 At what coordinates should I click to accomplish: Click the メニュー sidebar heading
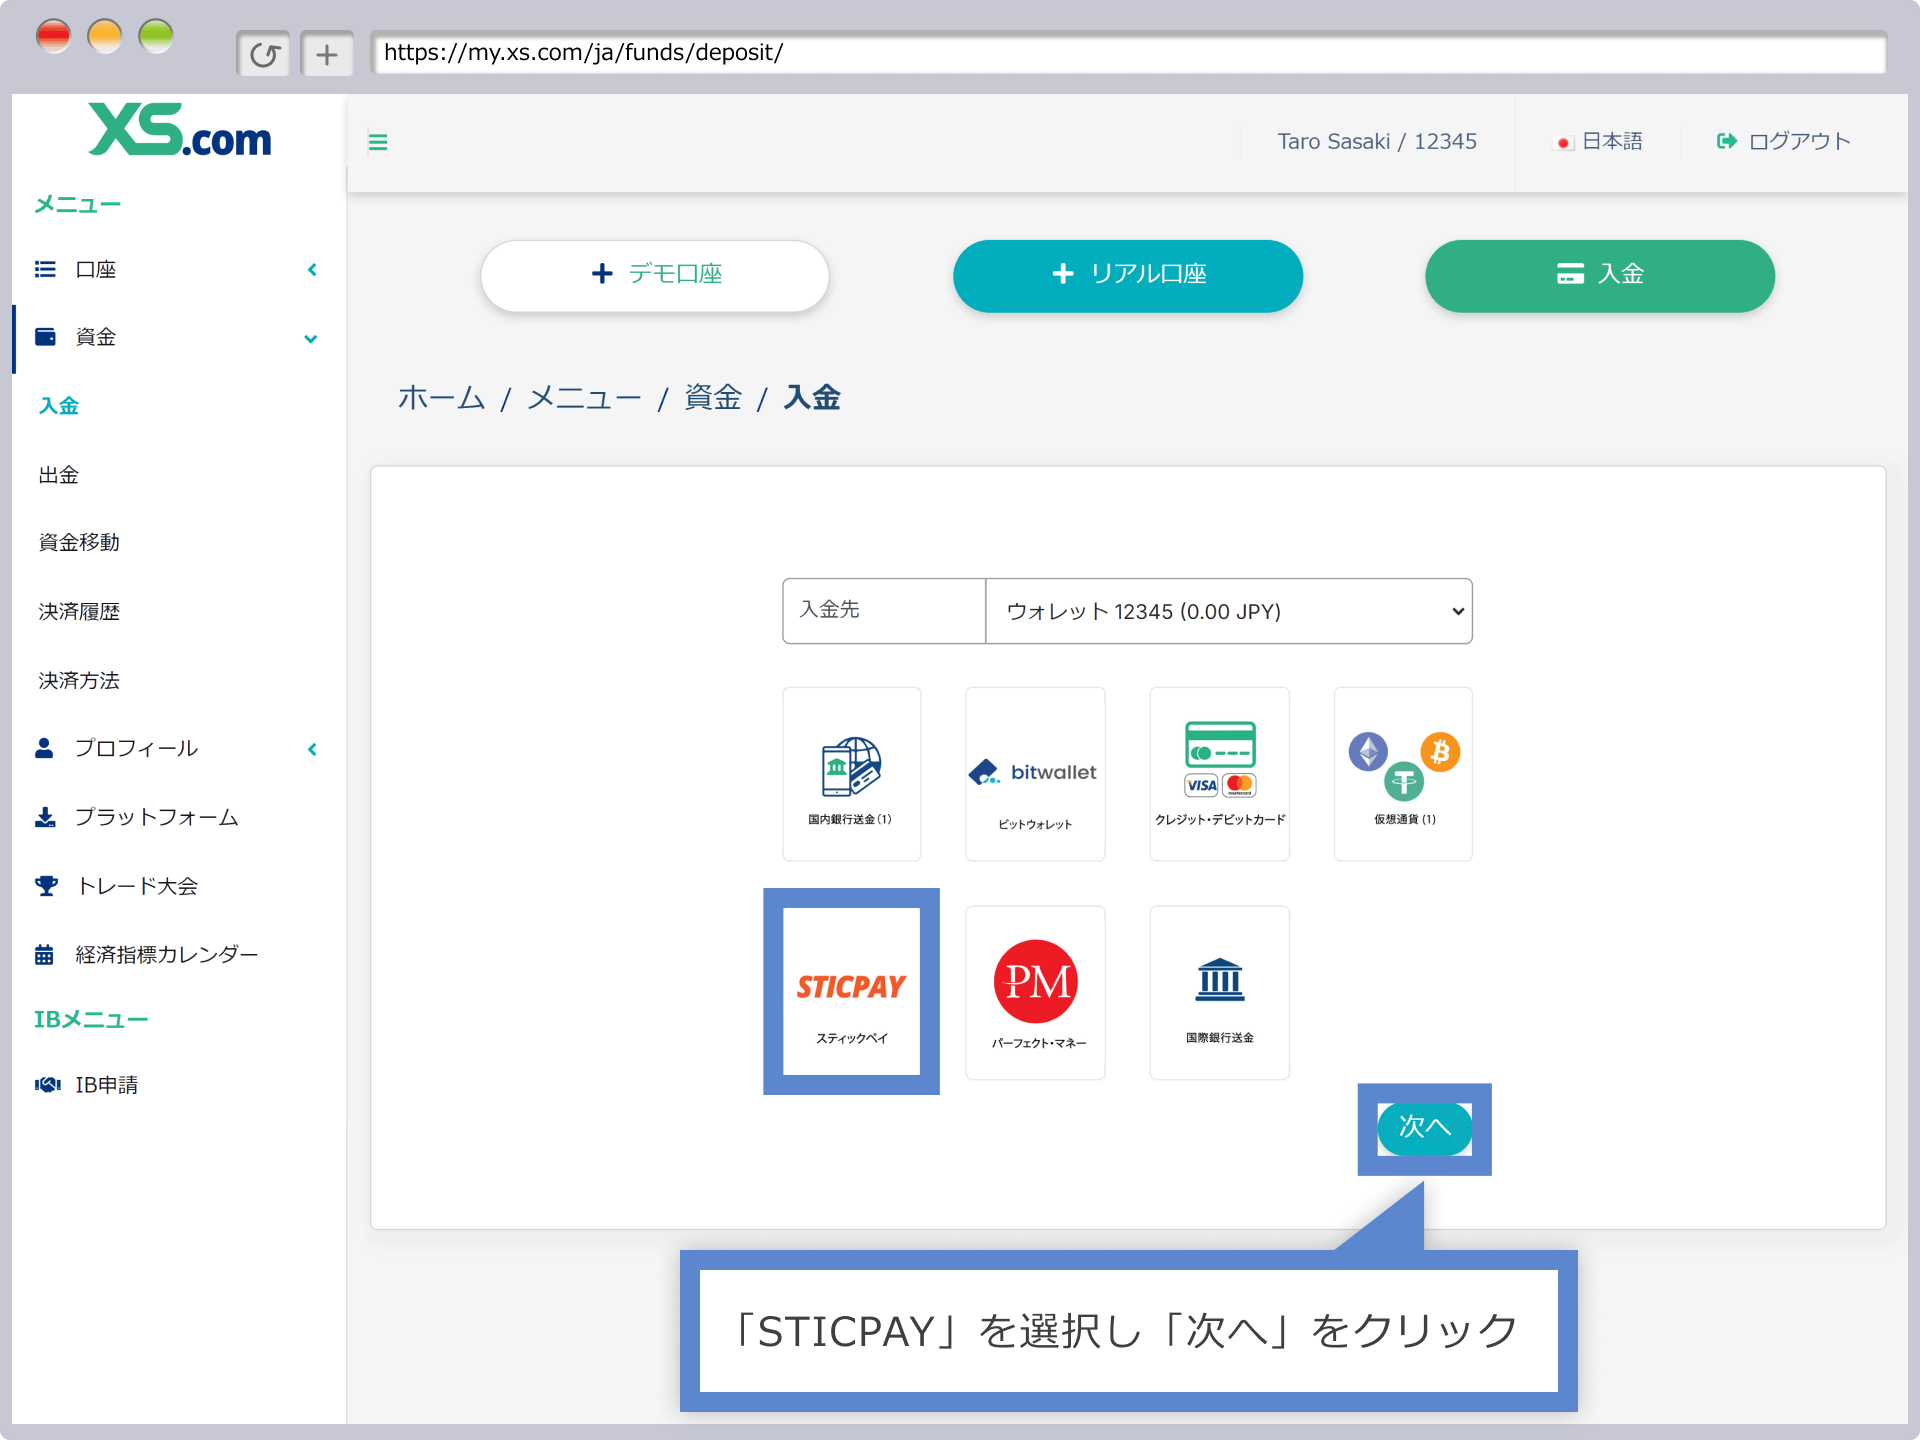78,205
